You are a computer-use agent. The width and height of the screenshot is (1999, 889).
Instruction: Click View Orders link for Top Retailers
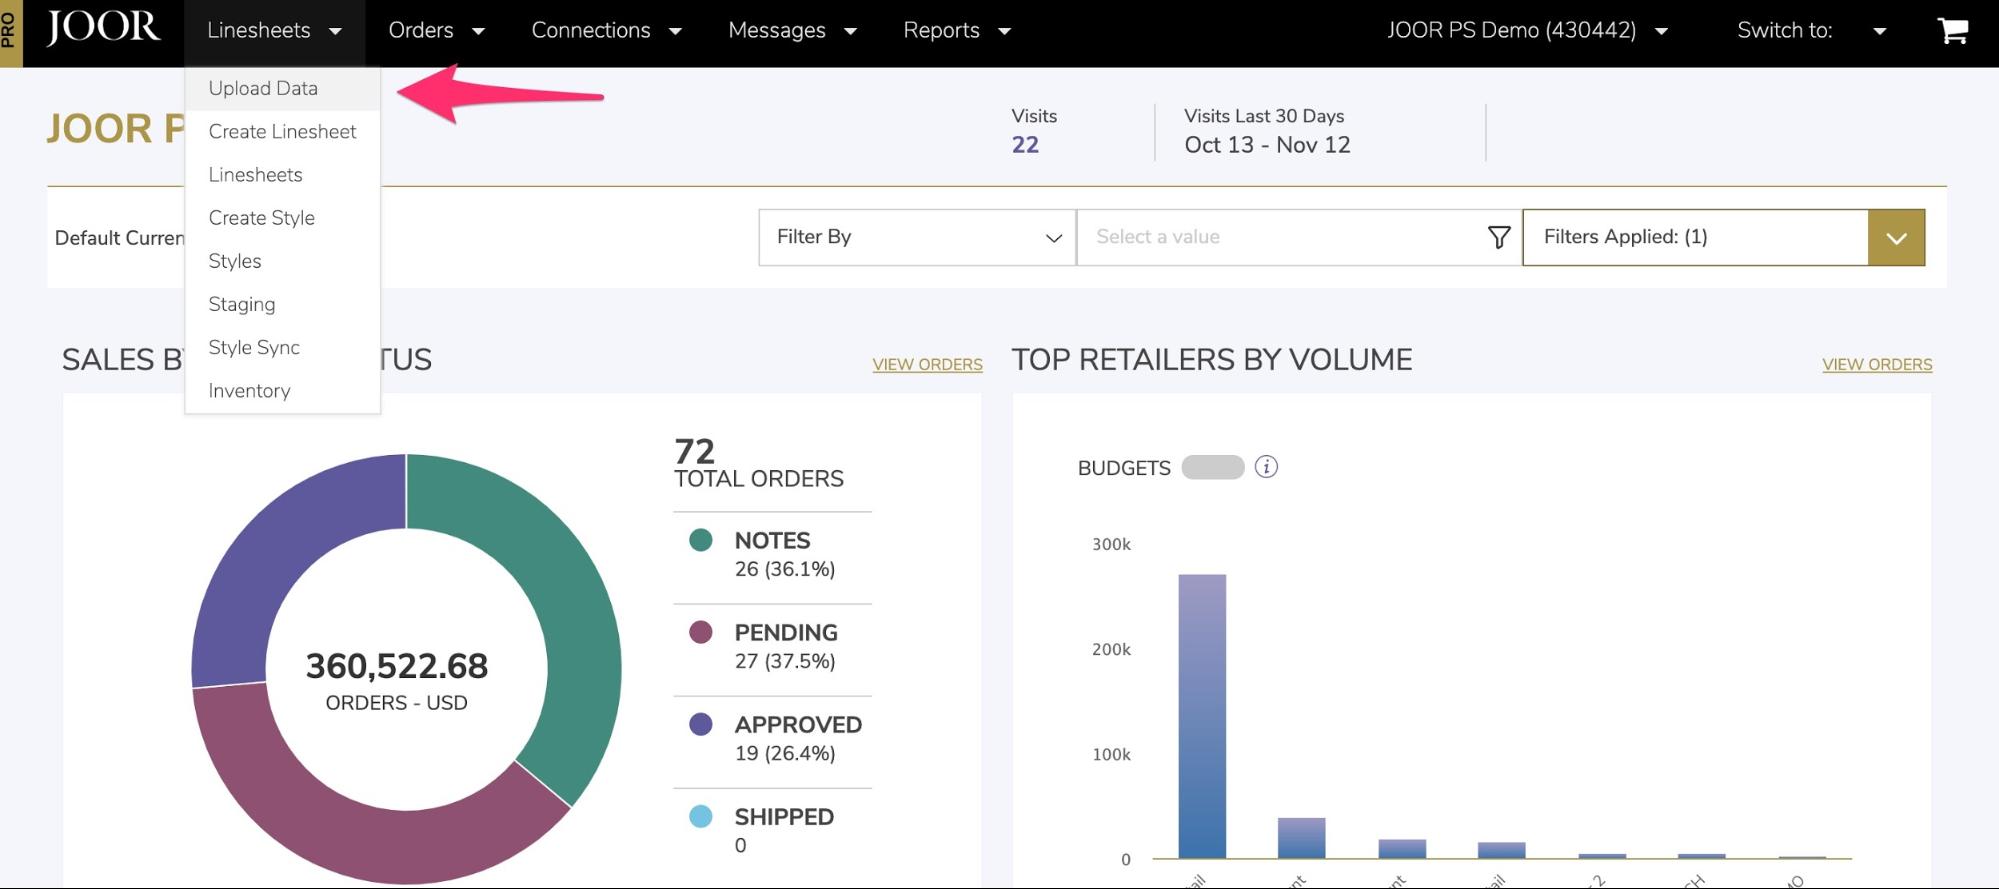pyautogui.click(x=1877, y=364)
